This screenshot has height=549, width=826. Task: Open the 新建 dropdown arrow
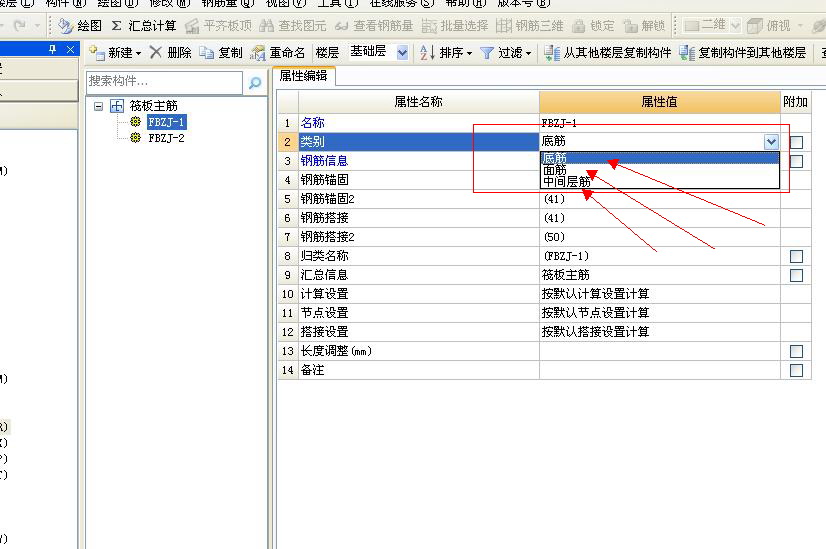coord(139,54)
